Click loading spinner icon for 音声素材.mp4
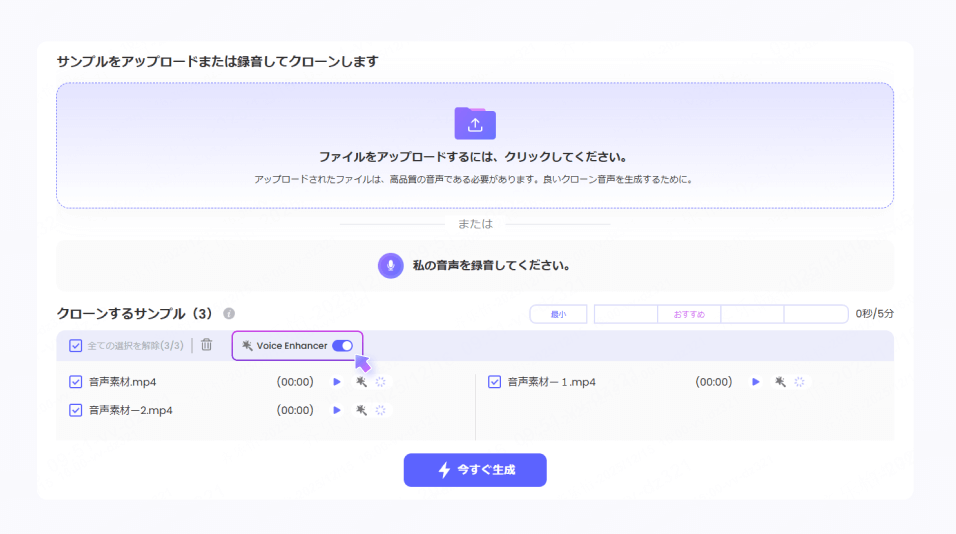 coord(380,382)
